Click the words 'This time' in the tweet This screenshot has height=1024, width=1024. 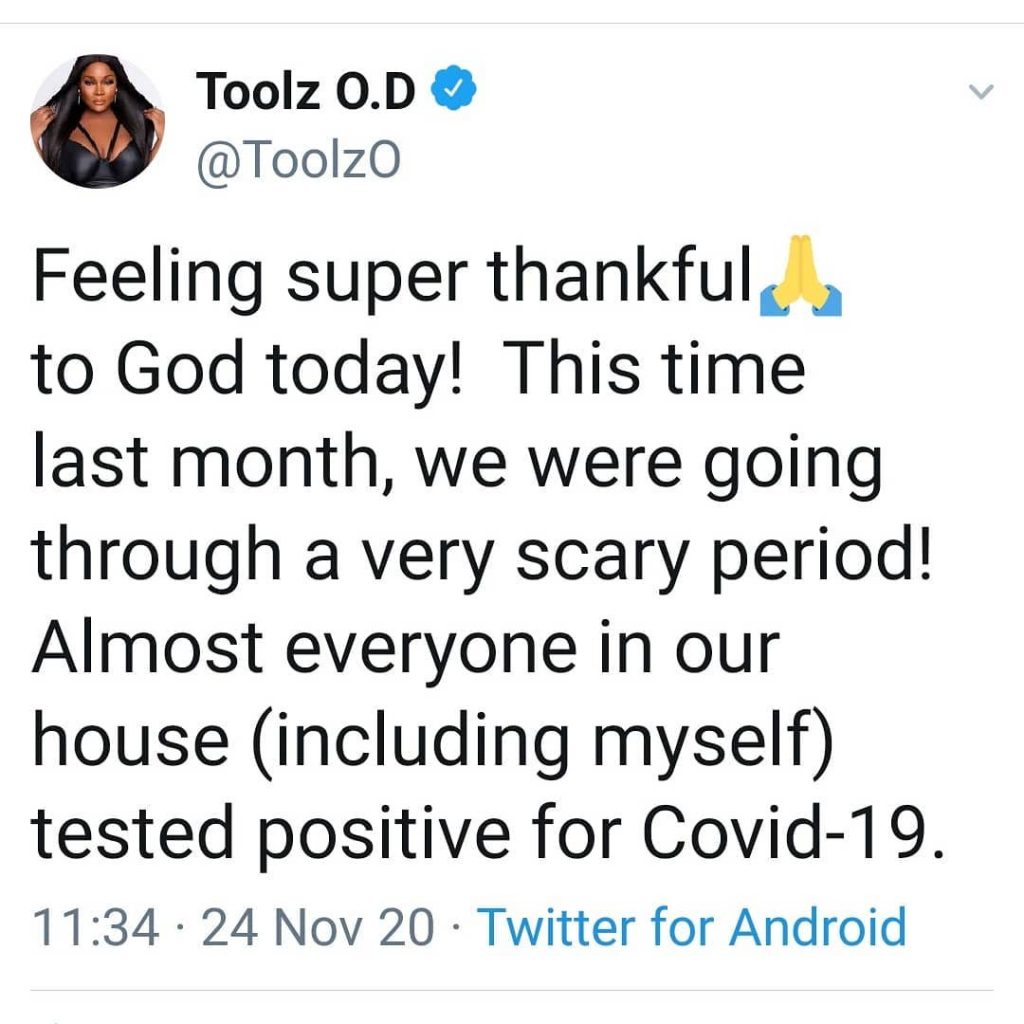click(653, 368)
